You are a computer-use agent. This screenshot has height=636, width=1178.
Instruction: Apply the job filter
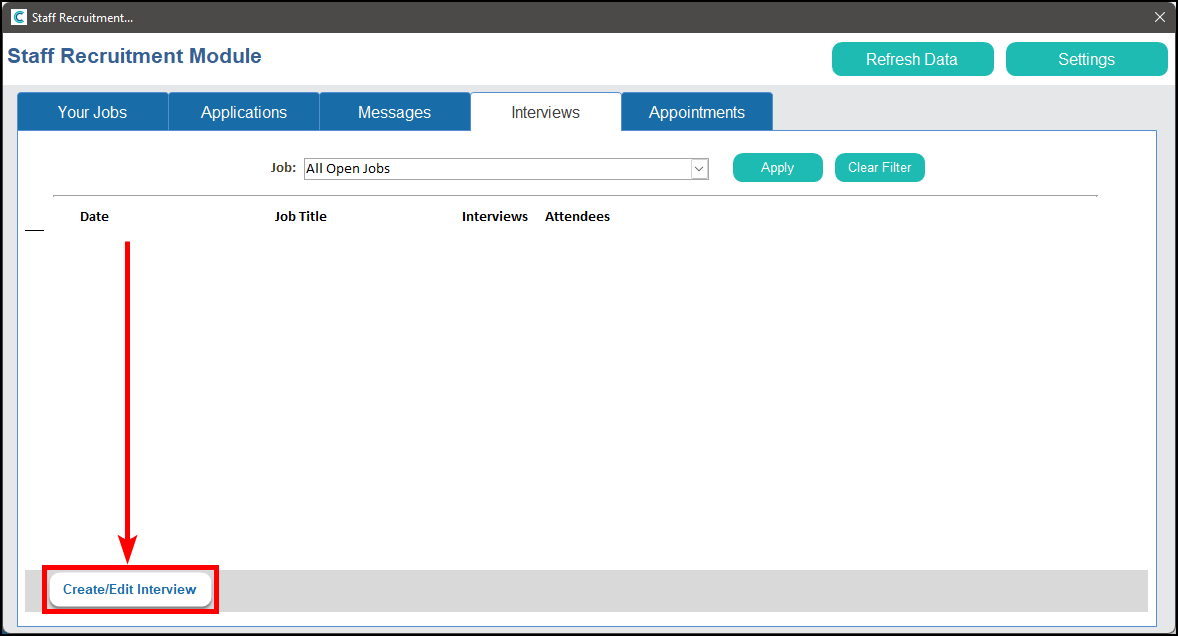point(777,168)
